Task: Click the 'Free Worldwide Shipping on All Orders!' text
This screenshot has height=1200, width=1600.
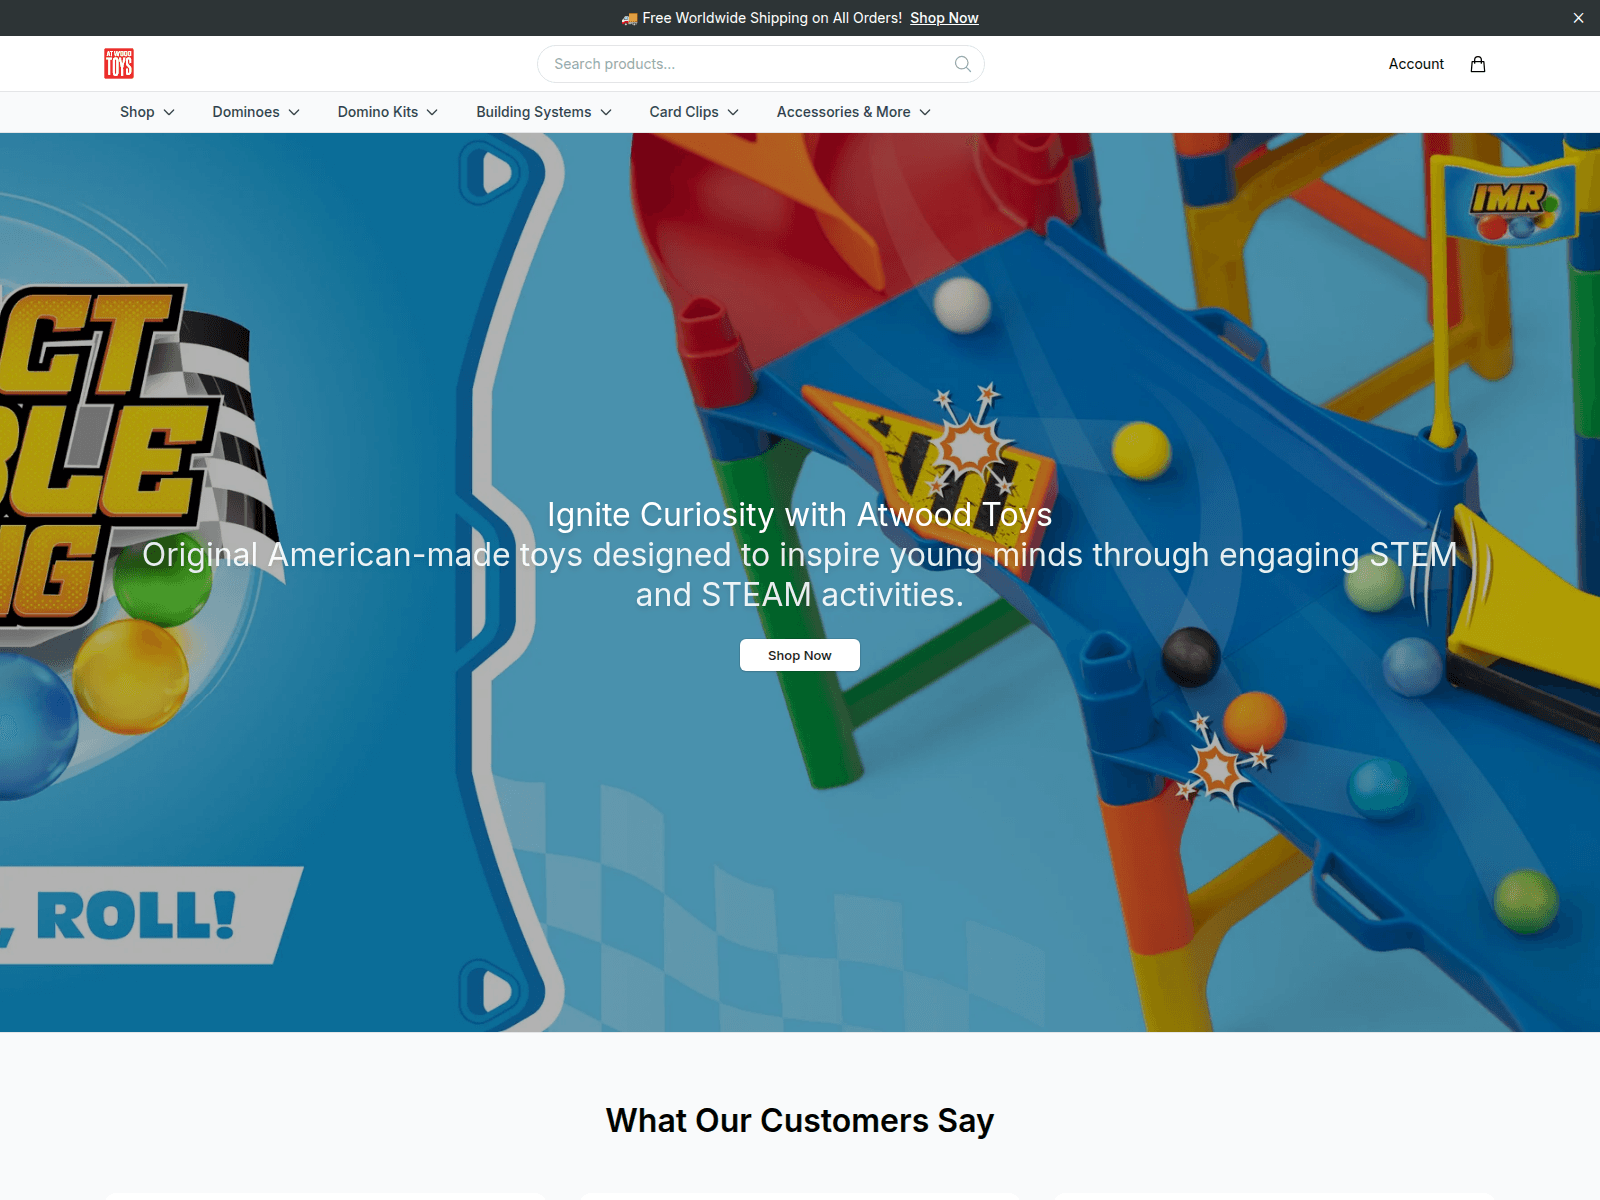Action: pyautogui.click(x=772, y=18)
